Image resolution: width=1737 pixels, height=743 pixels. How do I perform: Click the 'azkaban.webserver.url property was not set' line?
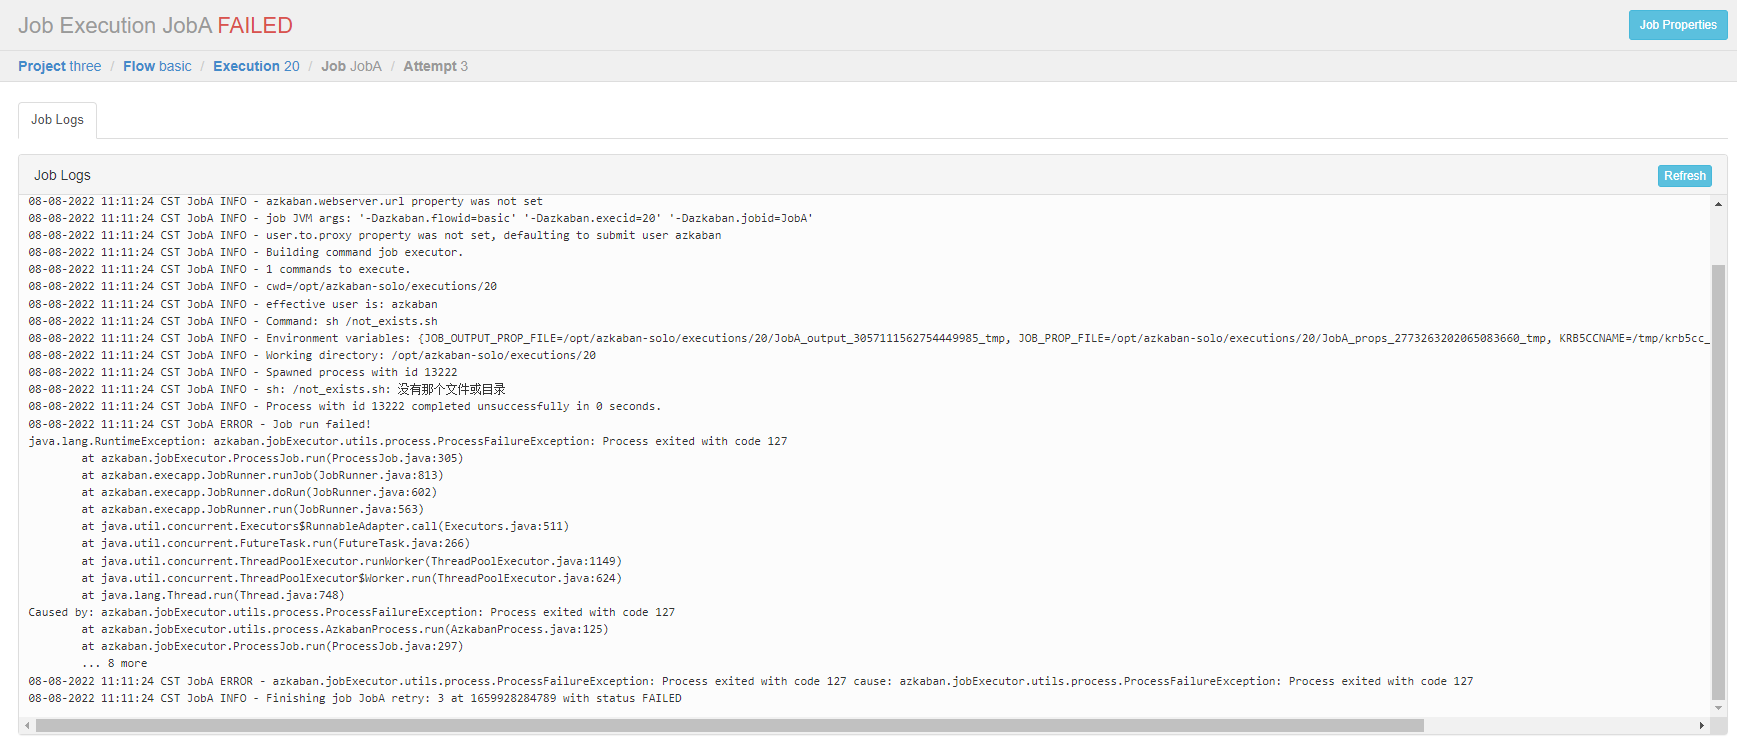(x=286, y=201)
